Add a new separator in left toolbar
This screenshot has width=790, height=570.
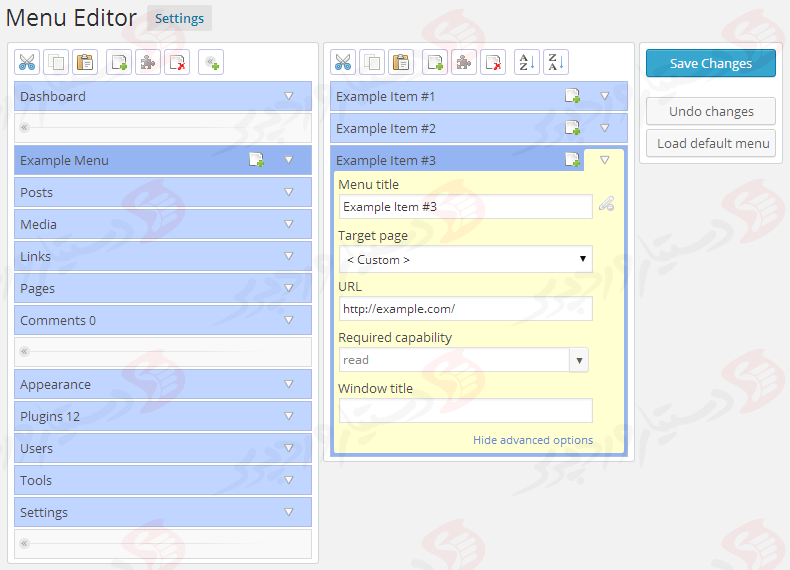211,62
